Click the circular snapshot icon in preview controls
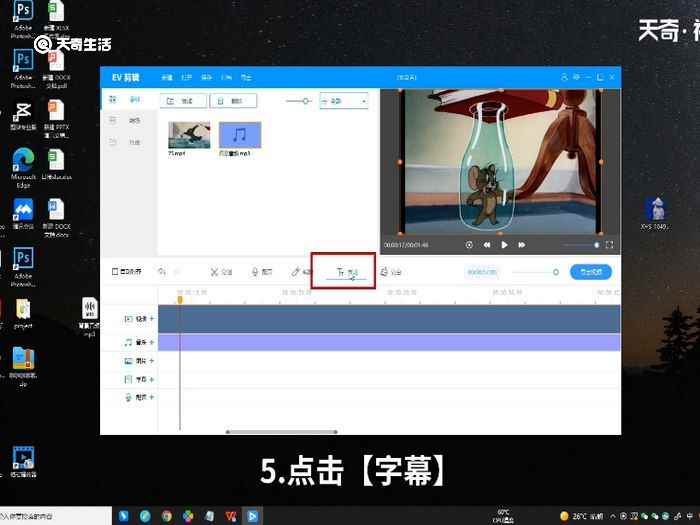This screenshot has width=700, height=525. tap(469, 245)
